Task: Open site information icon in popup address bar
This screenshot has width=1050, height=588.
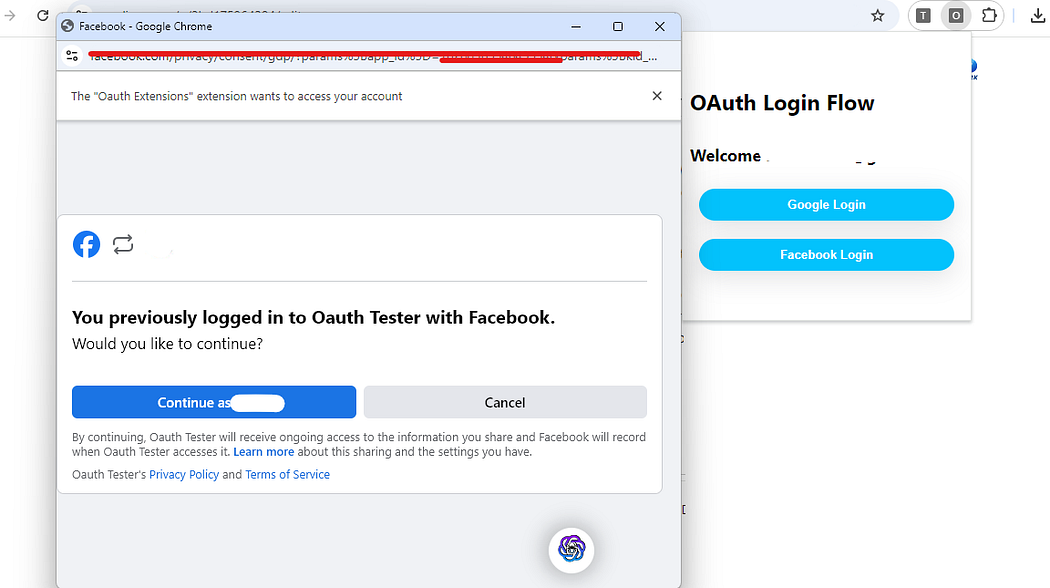Action: pos(72,56)
